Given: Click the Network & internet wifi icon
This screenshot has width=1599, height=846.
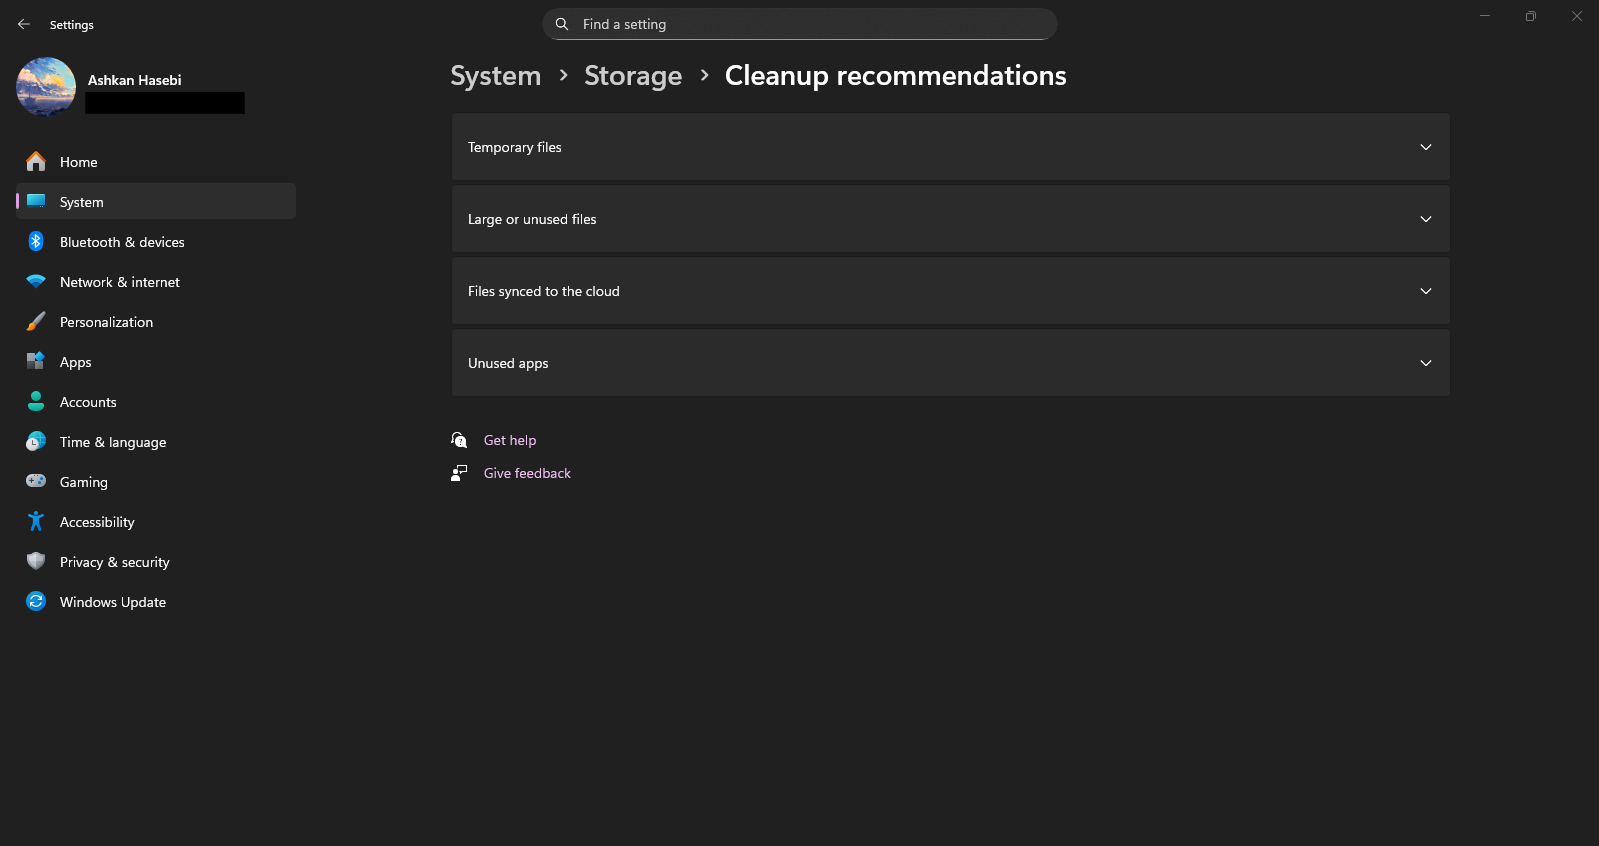Looking at the screenshot, I should 36,282.
